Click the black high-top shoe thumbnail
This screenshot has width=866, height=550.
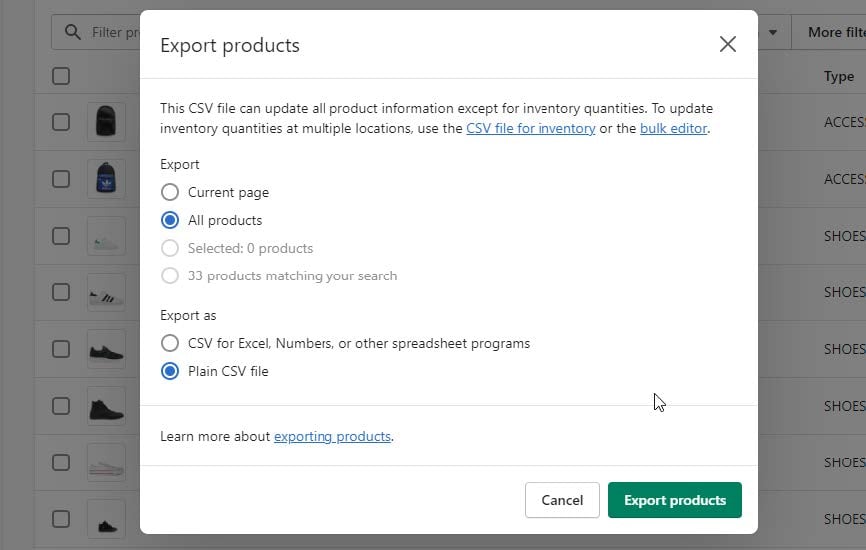click(106, 406)
